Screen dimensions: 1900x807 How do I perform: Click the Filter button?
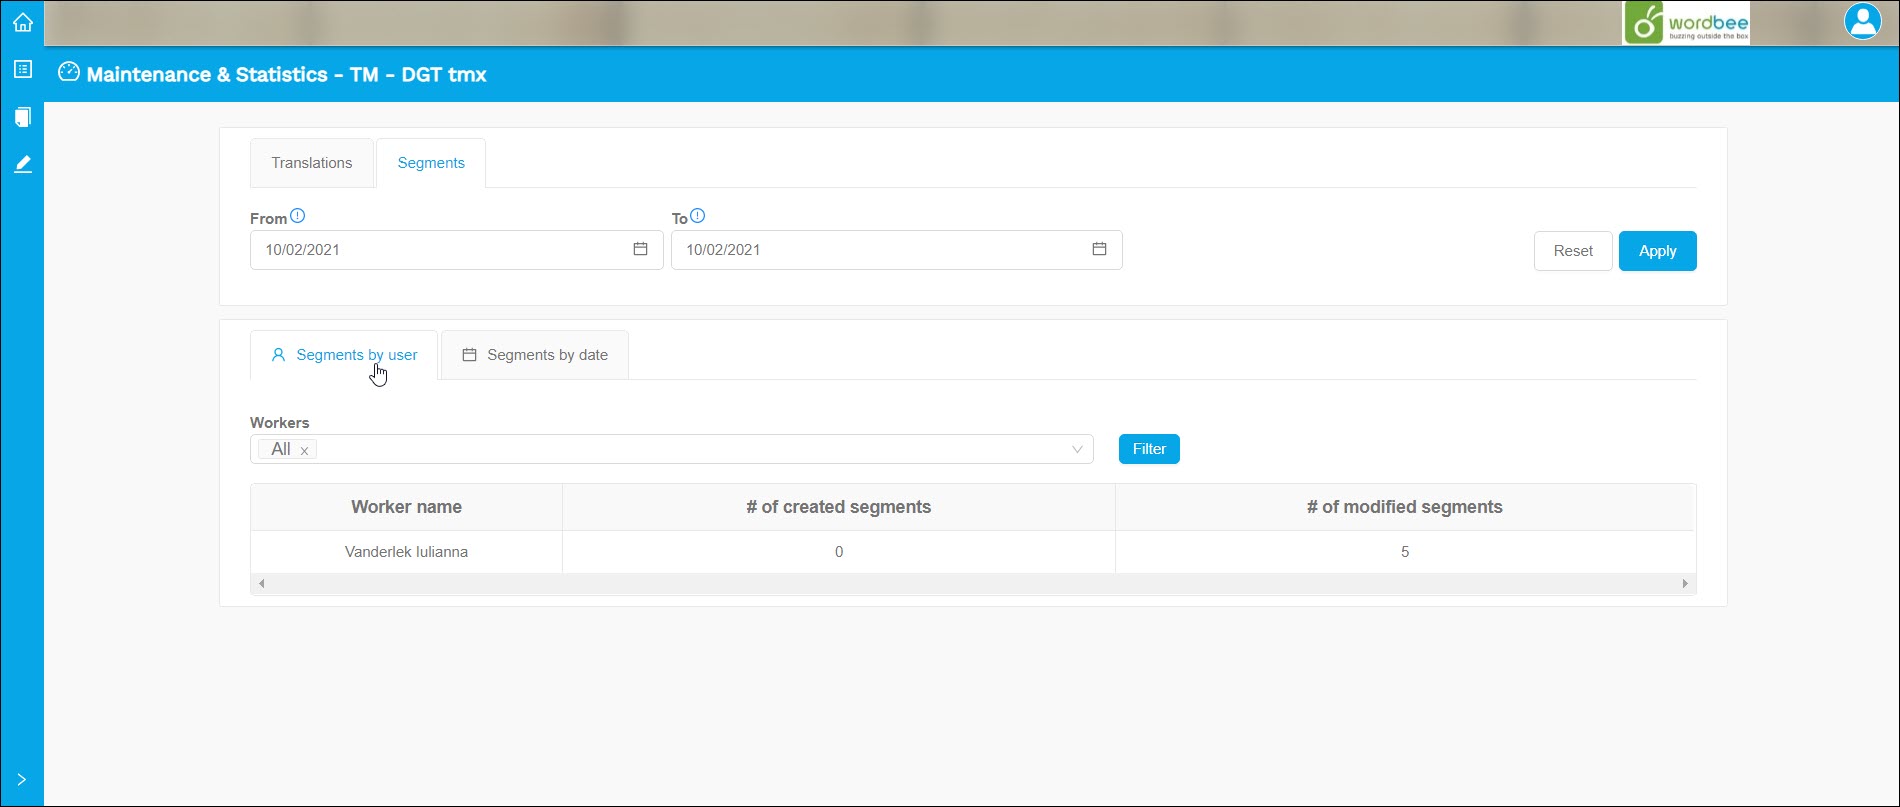[x=1149, y=449]
